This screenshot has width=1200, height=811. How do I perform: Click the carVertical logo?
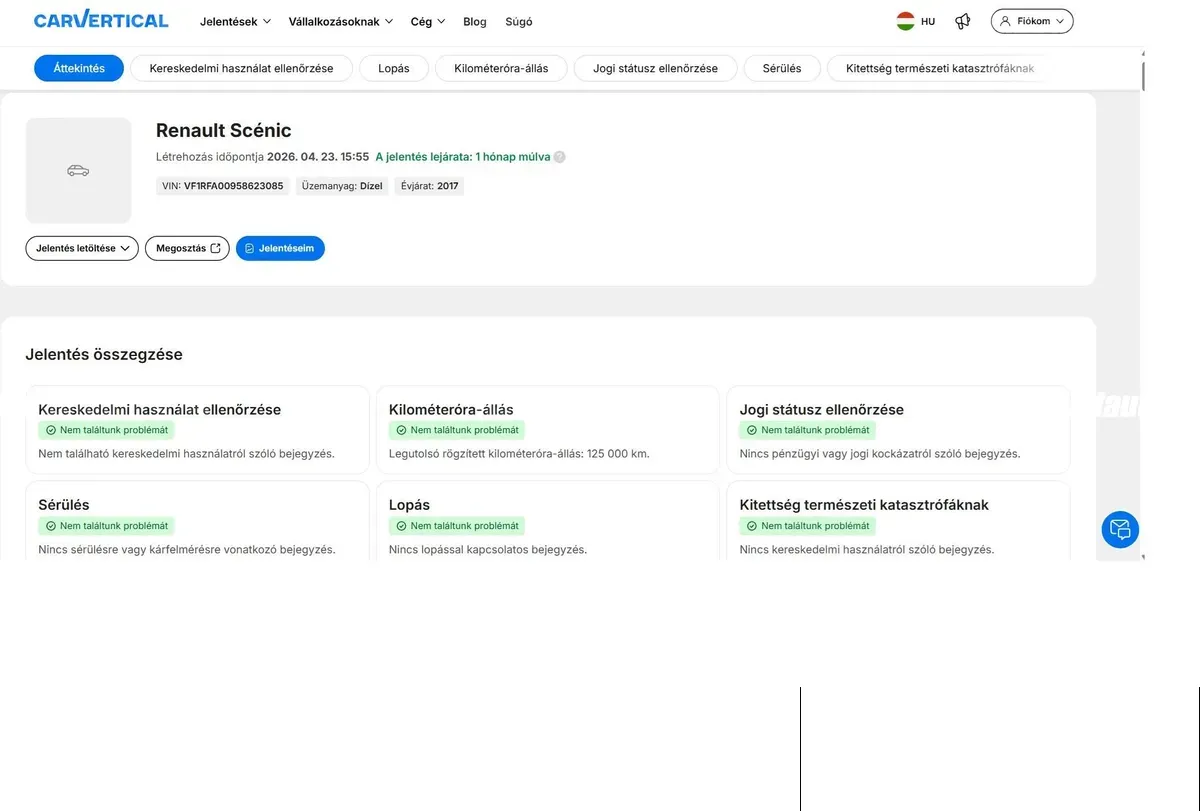click(101, 20)
